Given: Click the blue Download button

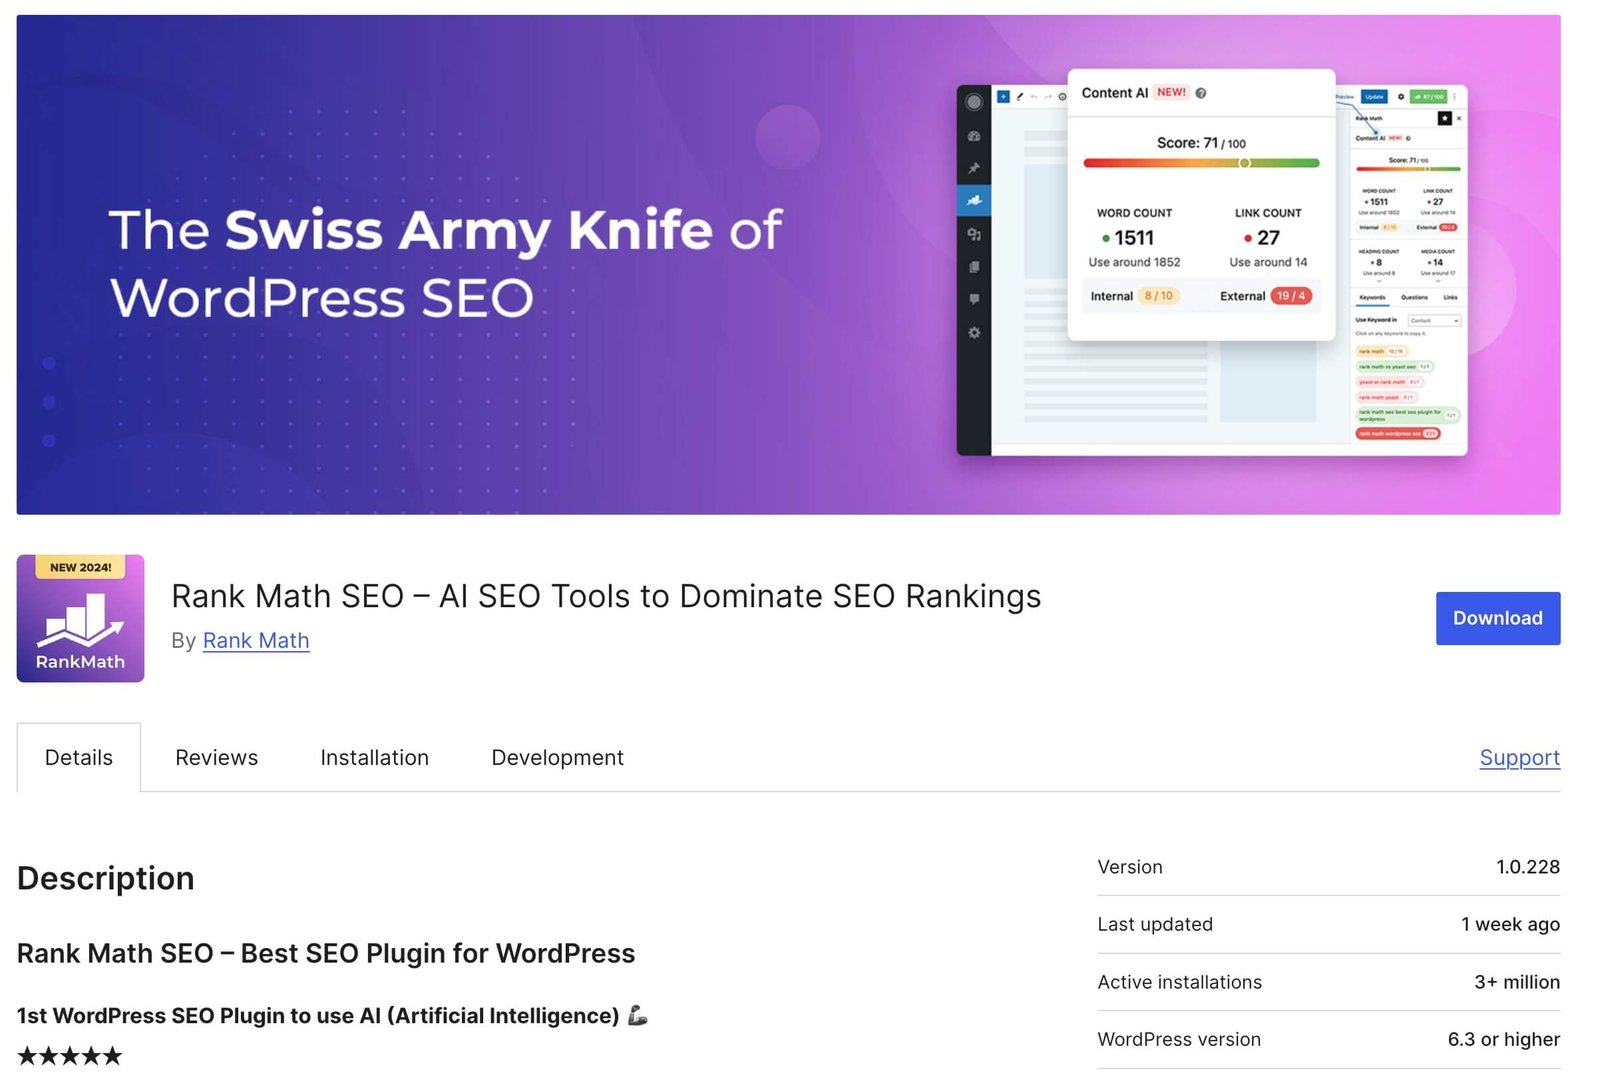Looking at the screenshot, I should pos(1497,618).
